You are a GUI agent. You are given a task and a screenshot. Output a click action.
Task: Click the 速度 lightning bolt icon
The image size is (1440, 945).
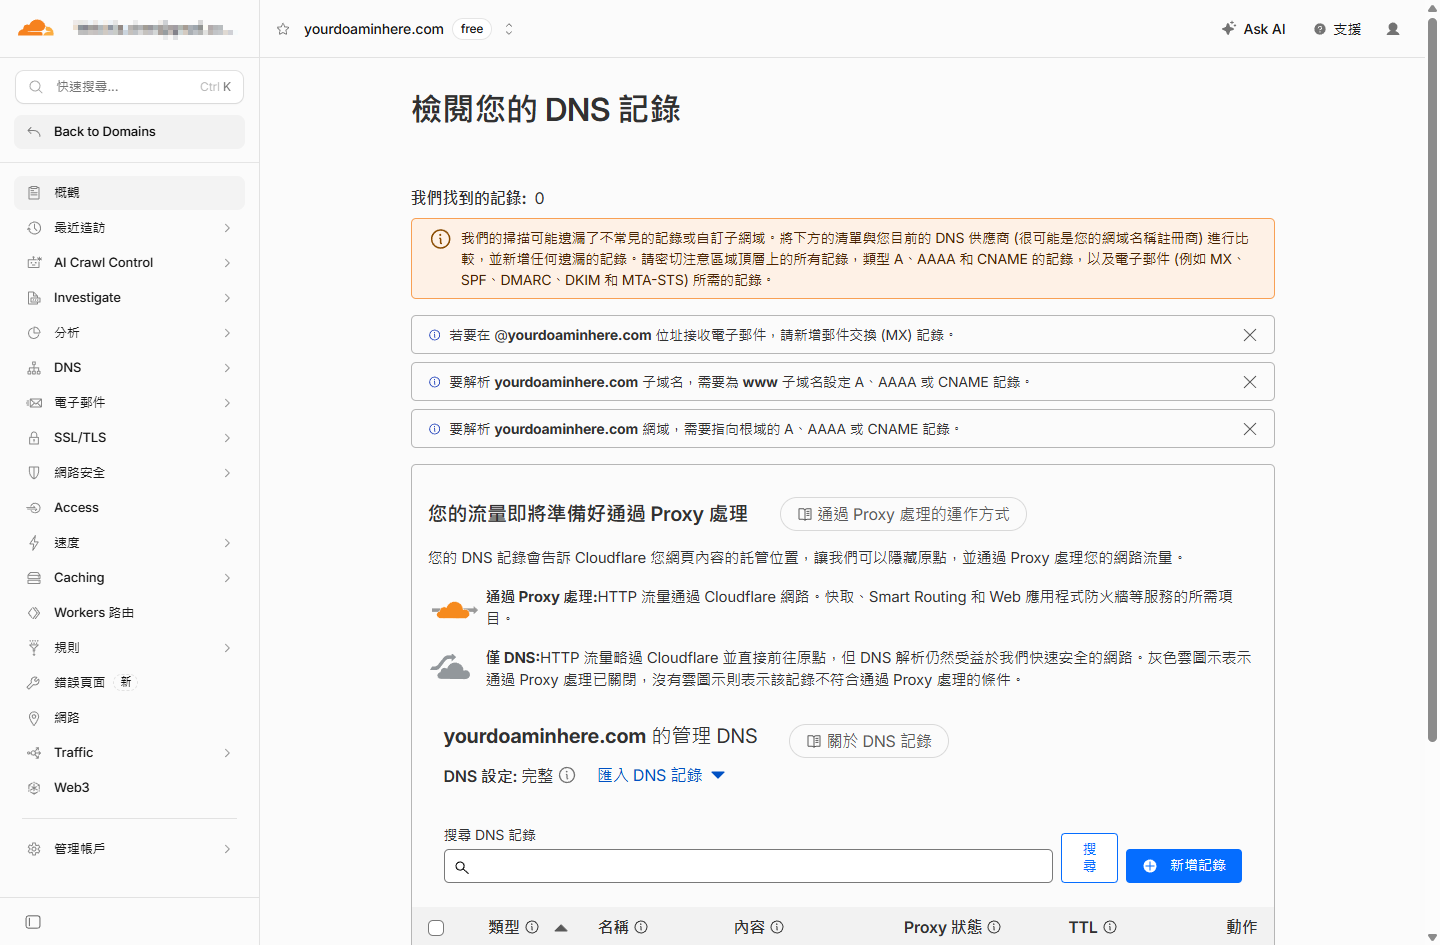[34, 543]
